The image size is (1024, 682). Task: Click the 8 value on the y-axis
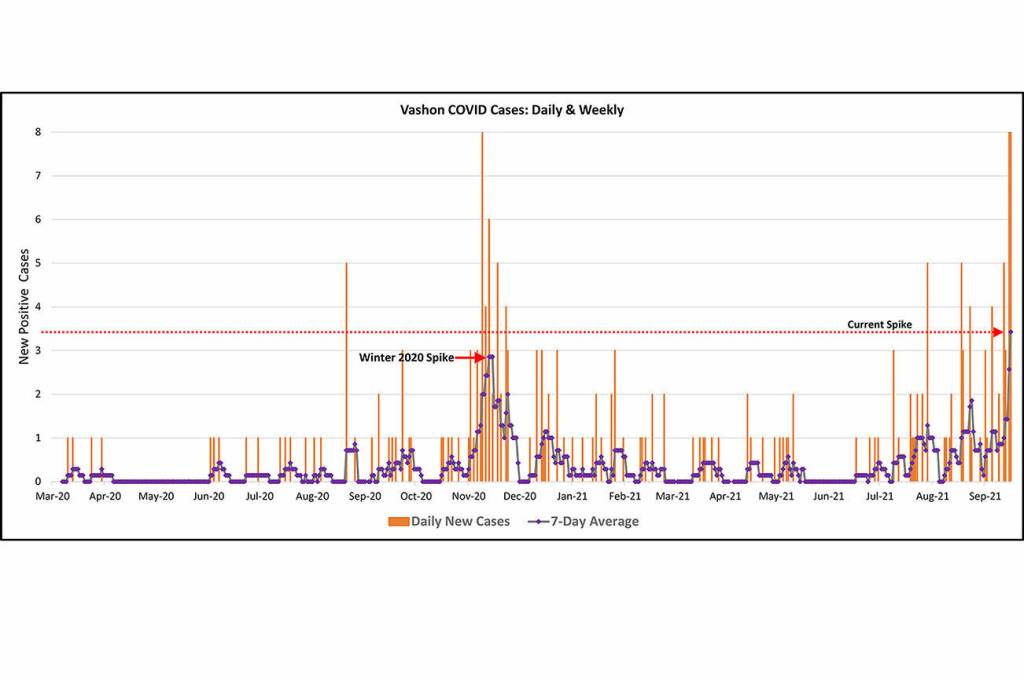pos(36,132)
